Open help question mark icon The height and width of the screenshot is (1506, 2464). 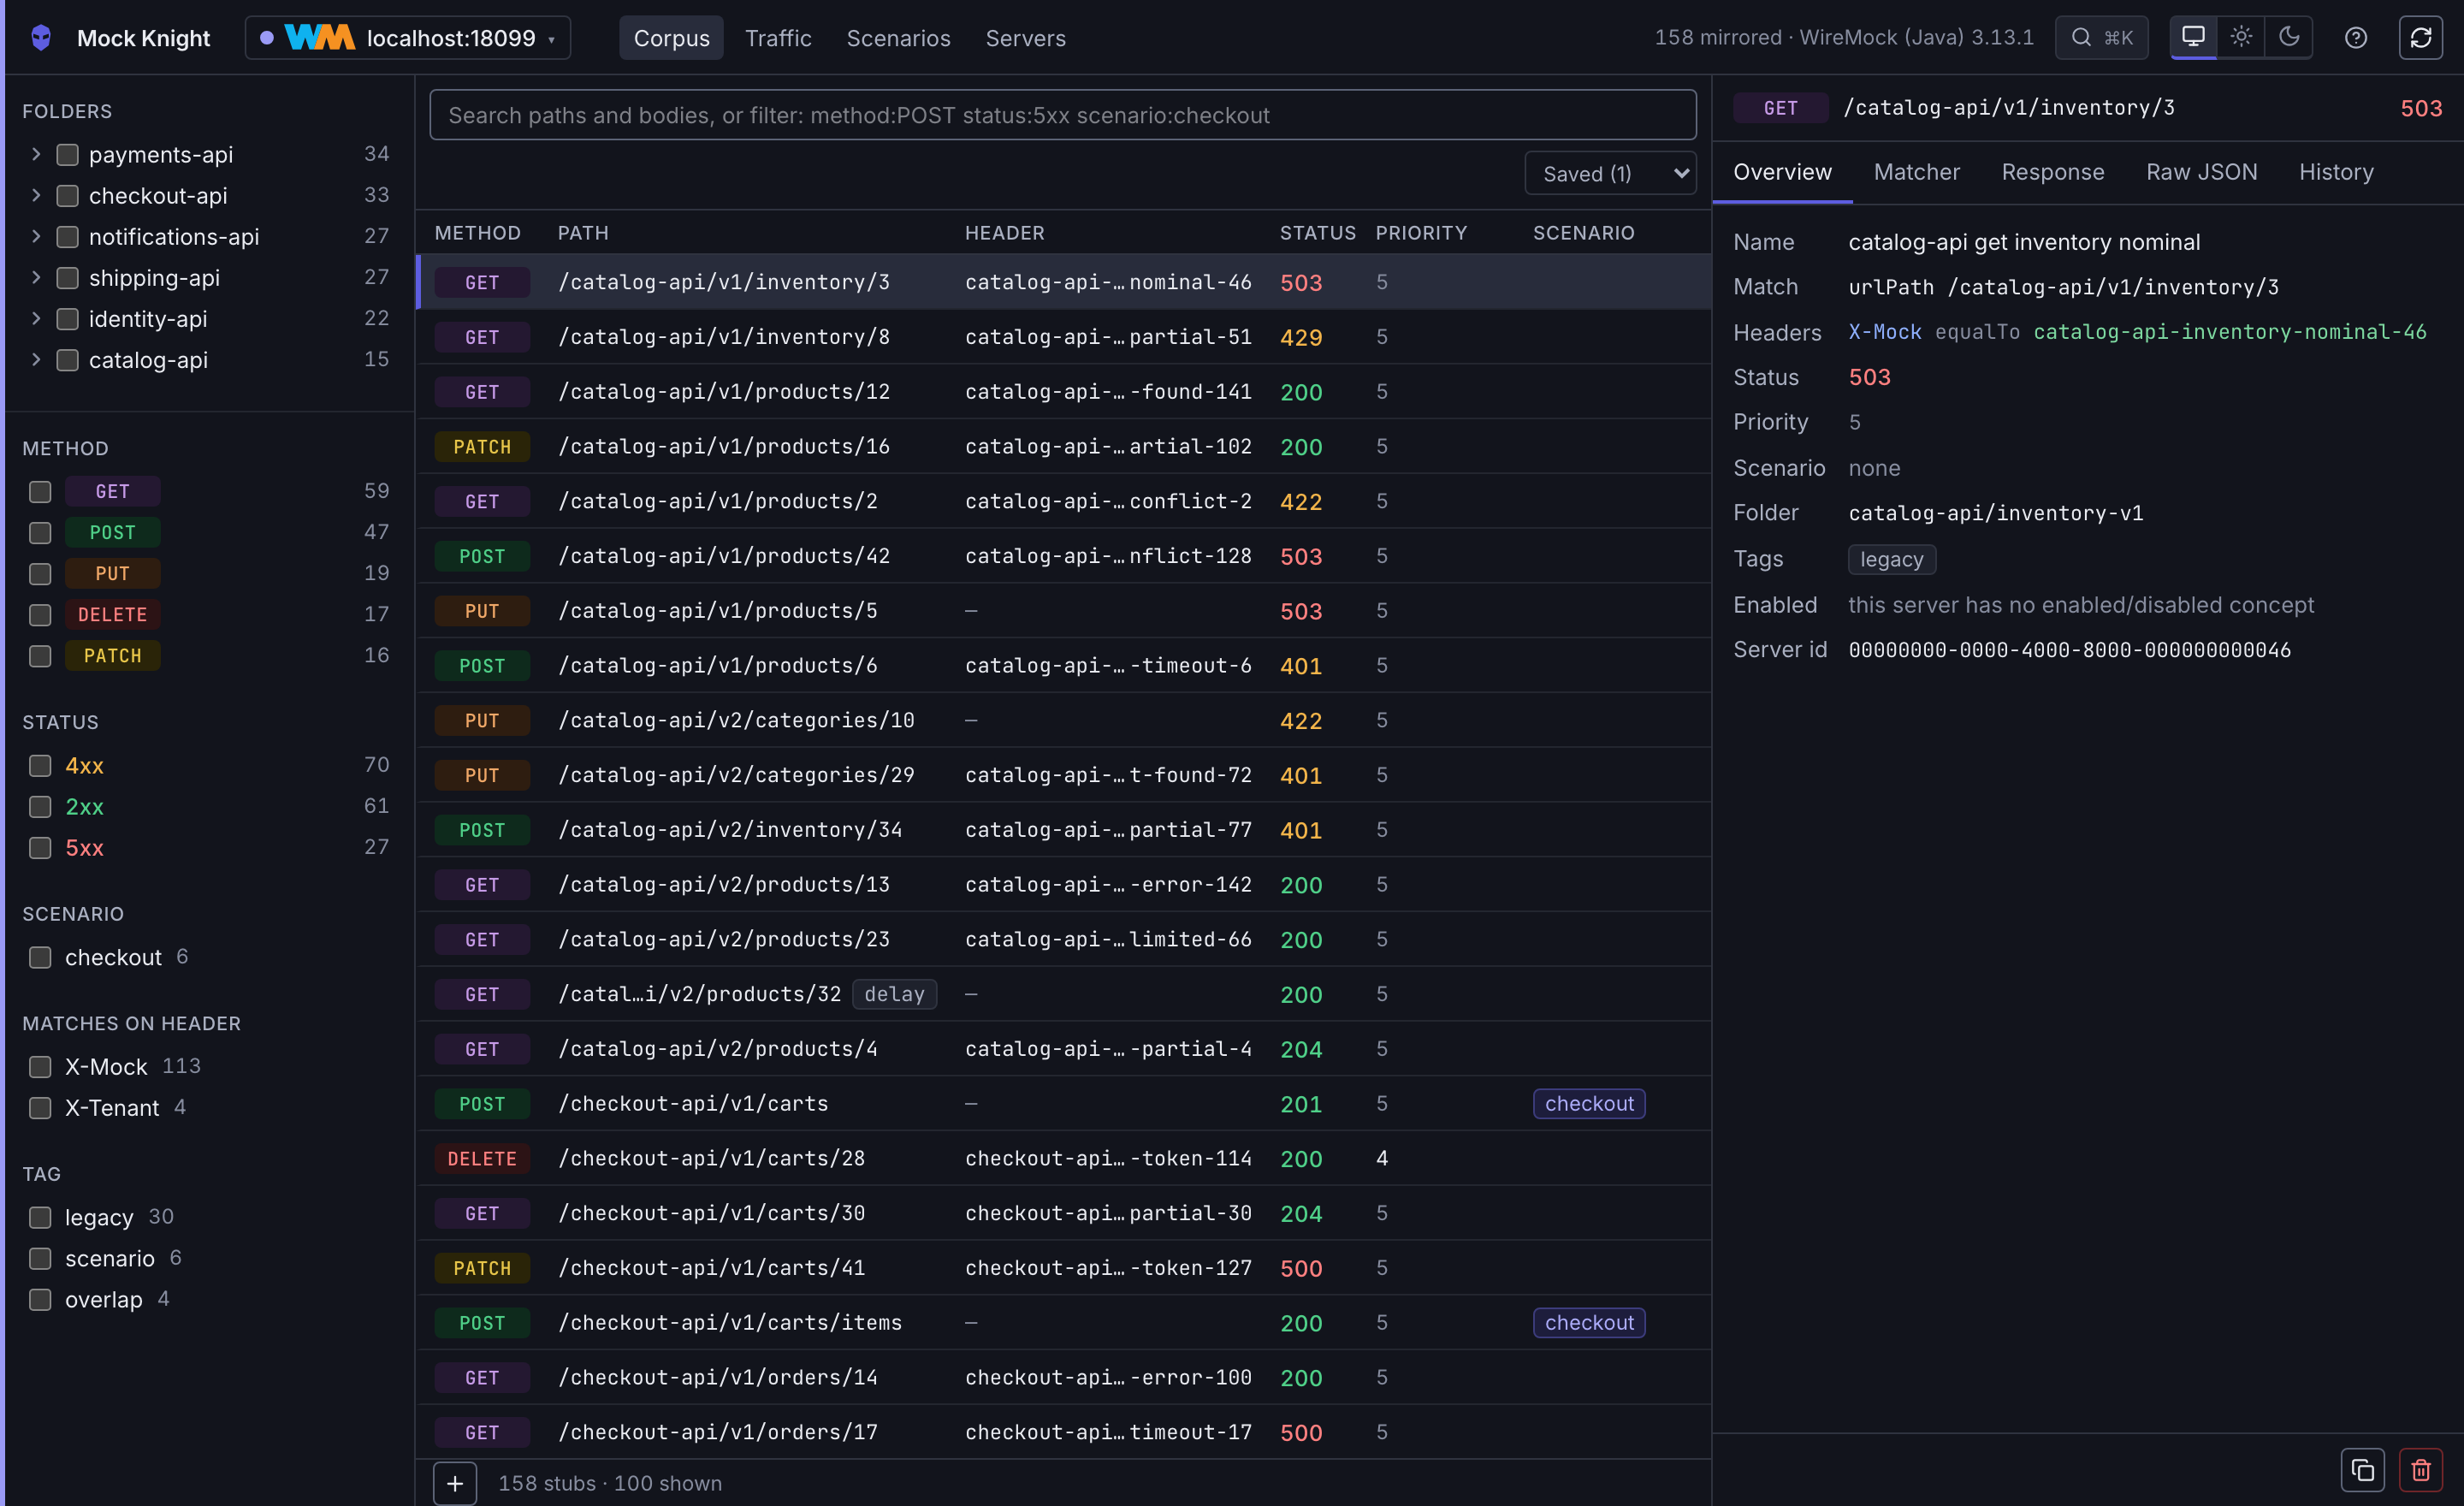pyautogui.click(x=2356, y=38)
